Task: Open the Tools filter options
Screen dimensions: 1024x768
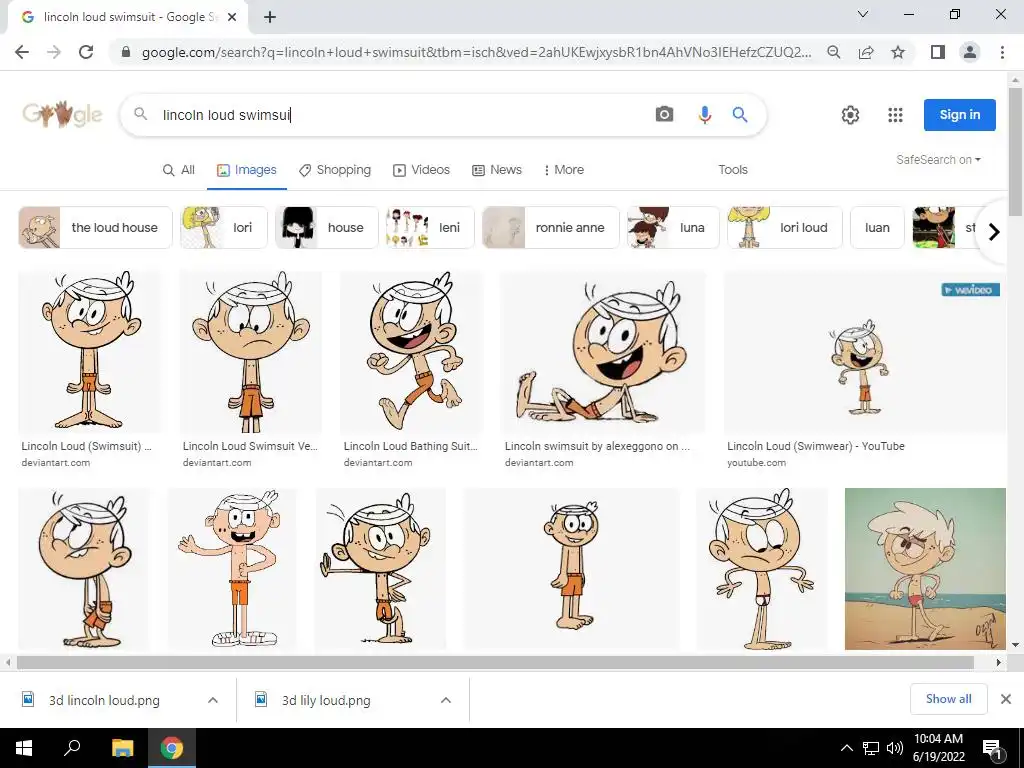Action: tap(733, 170)
